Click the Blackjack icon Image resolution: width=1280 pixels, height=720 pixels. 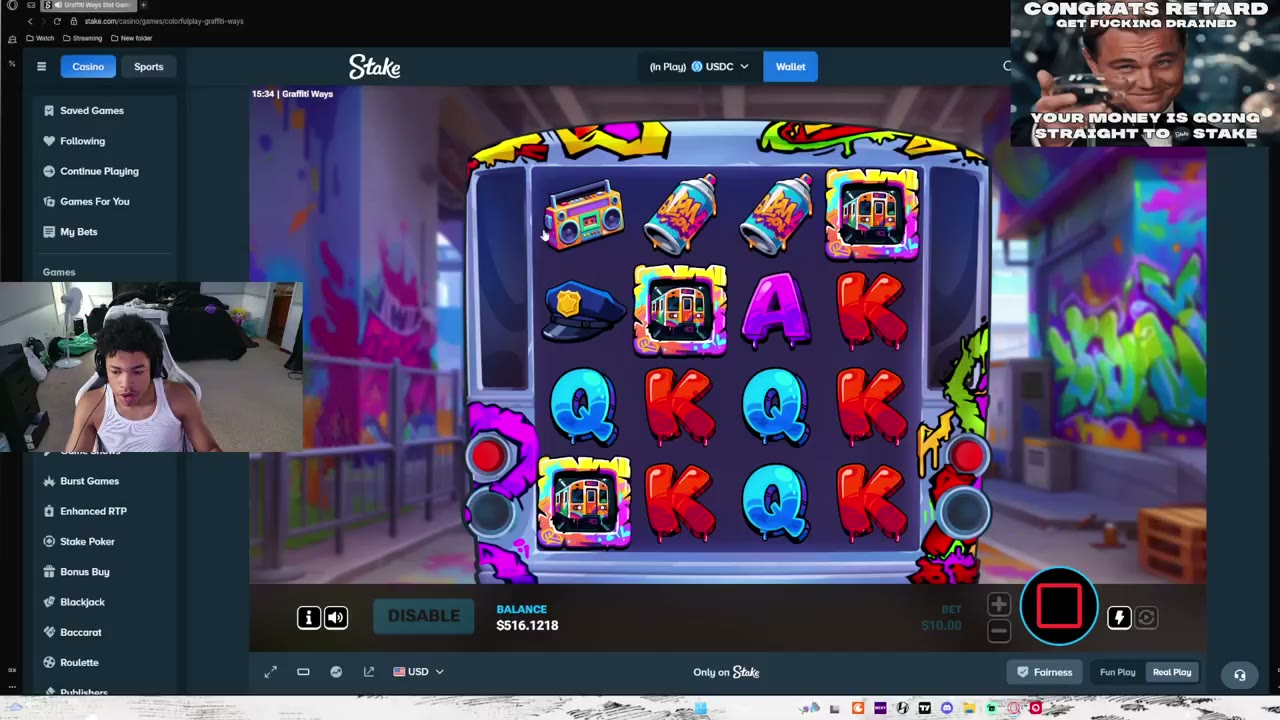coord(49,602)
